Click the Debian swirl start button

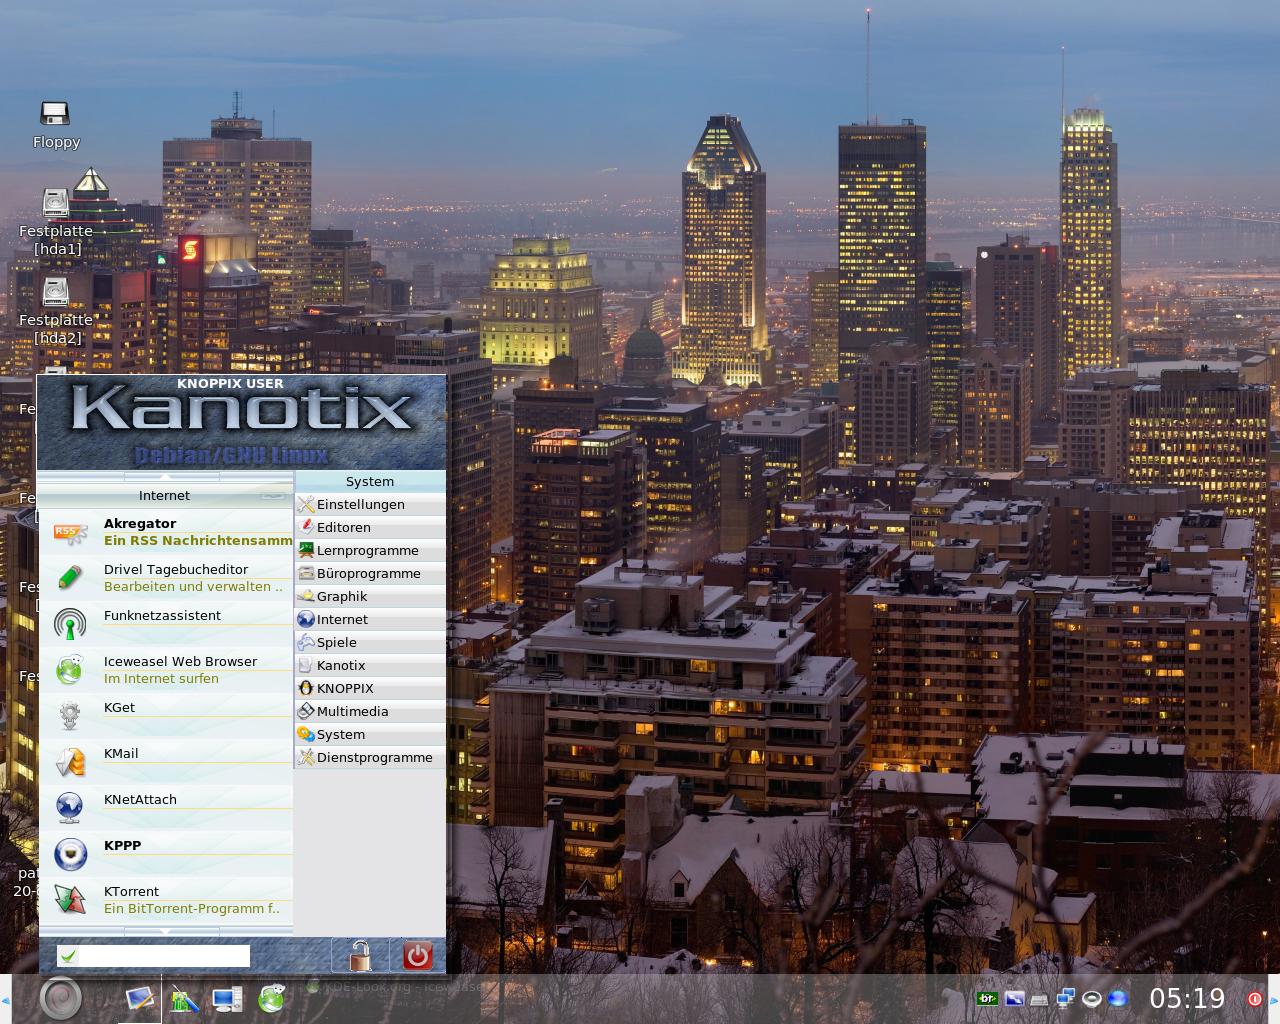[x=60, y=998]
